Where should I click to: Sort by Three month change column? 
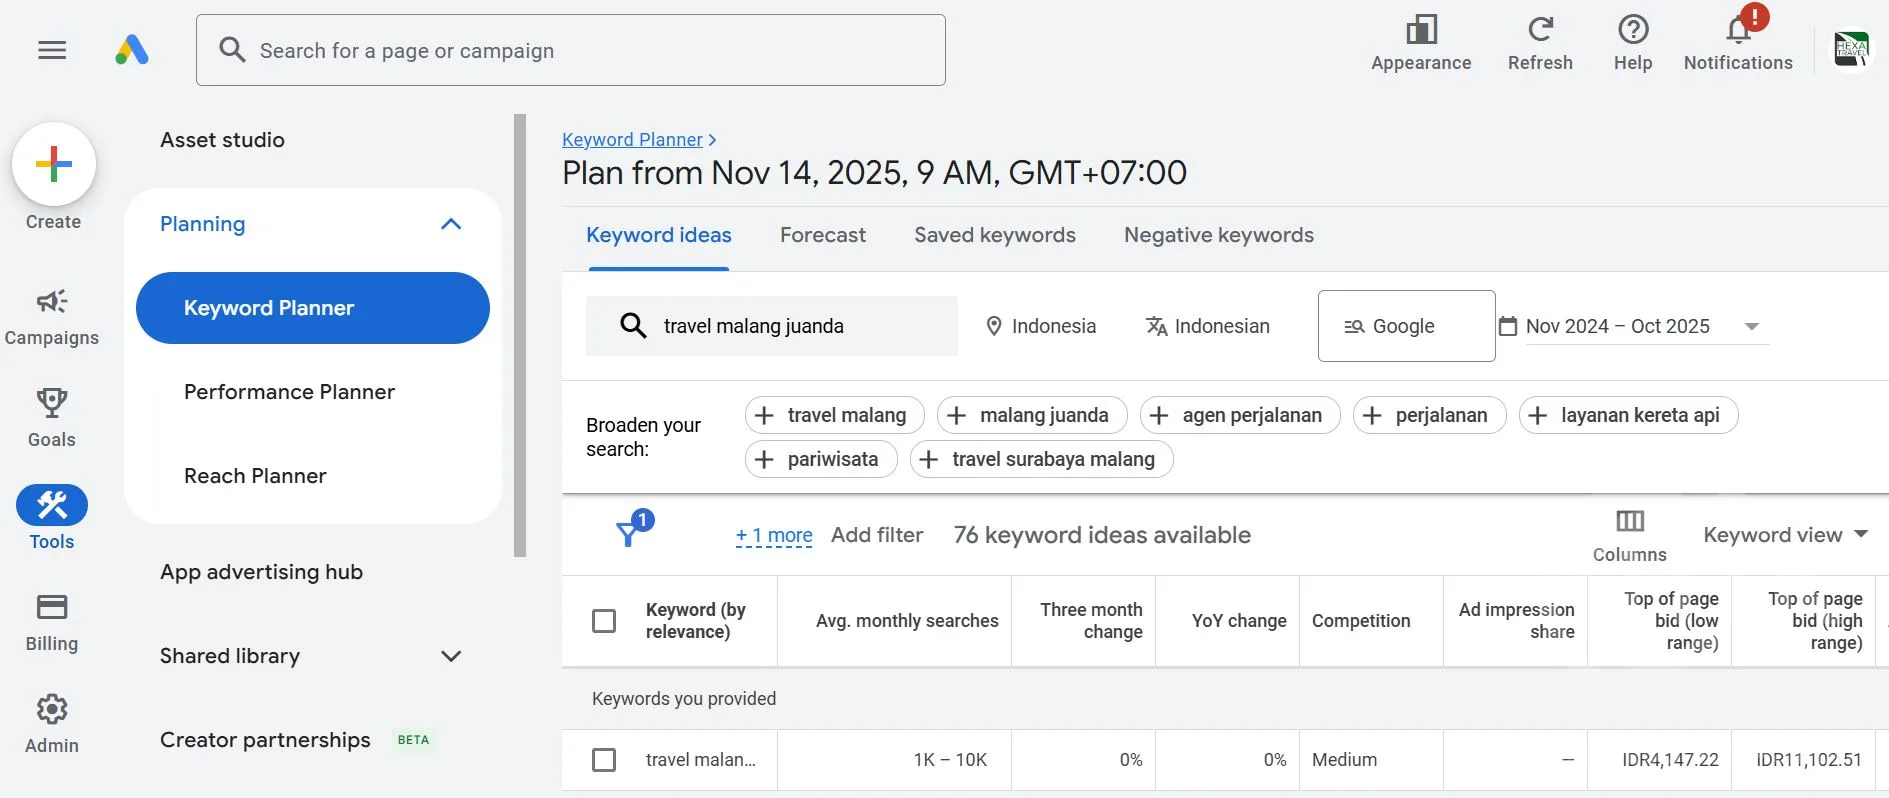click(x=1091, y=621)
